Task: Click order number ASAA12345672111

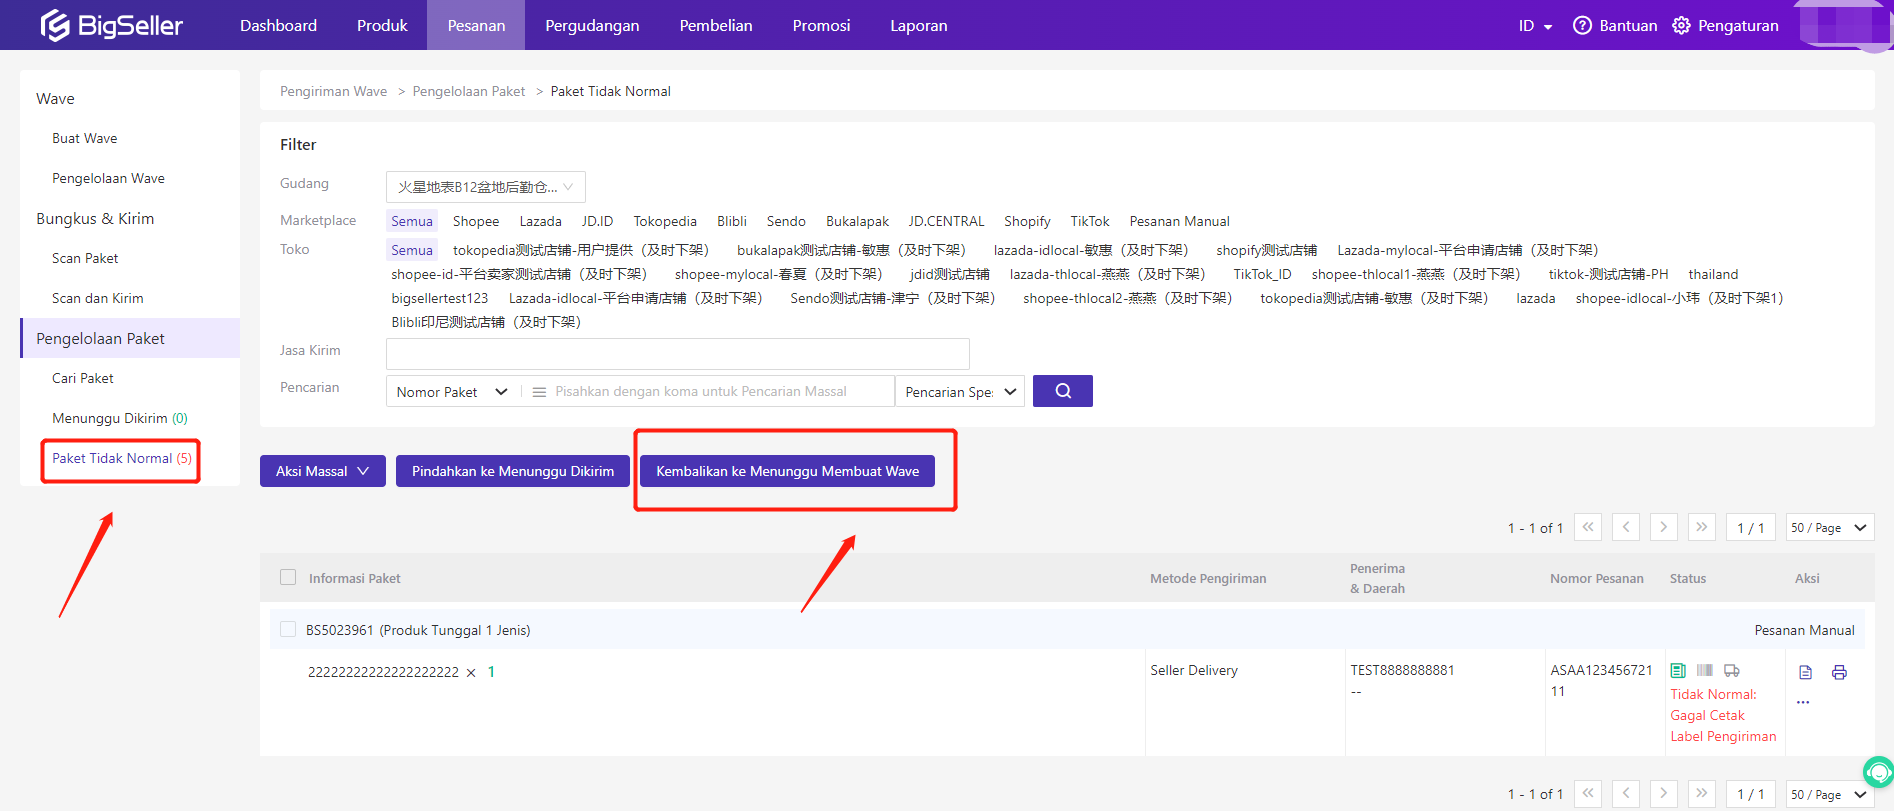Action: (1601, 680)
